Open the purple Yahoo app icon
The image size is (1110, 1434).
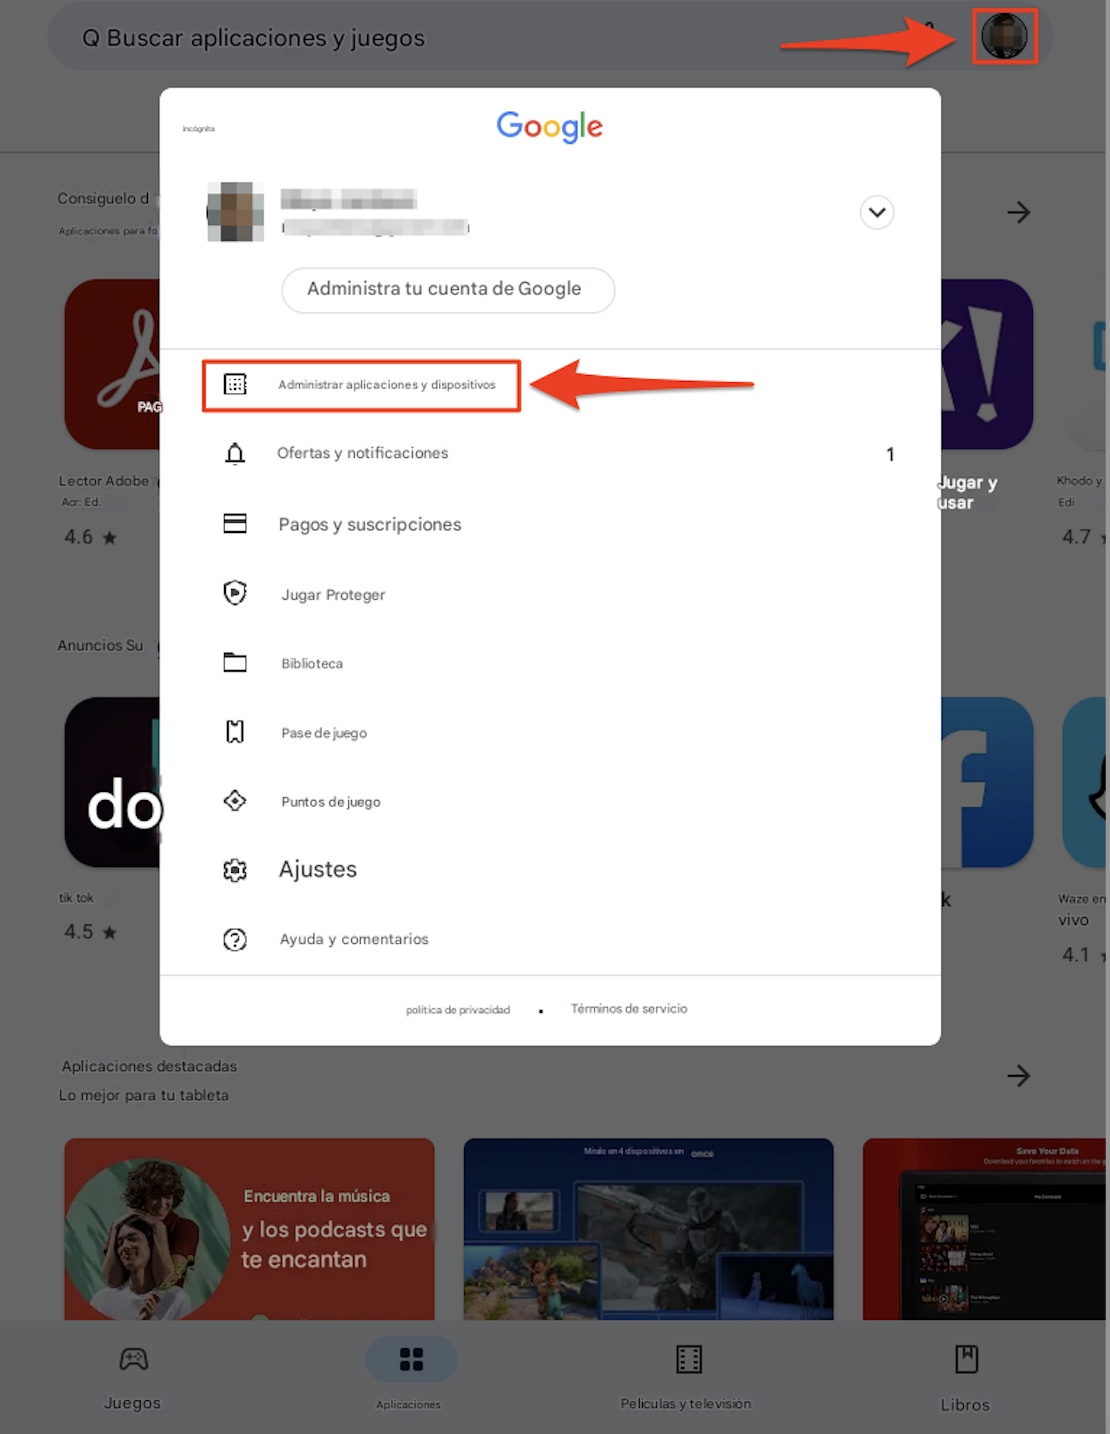click(x=987, y=364)
